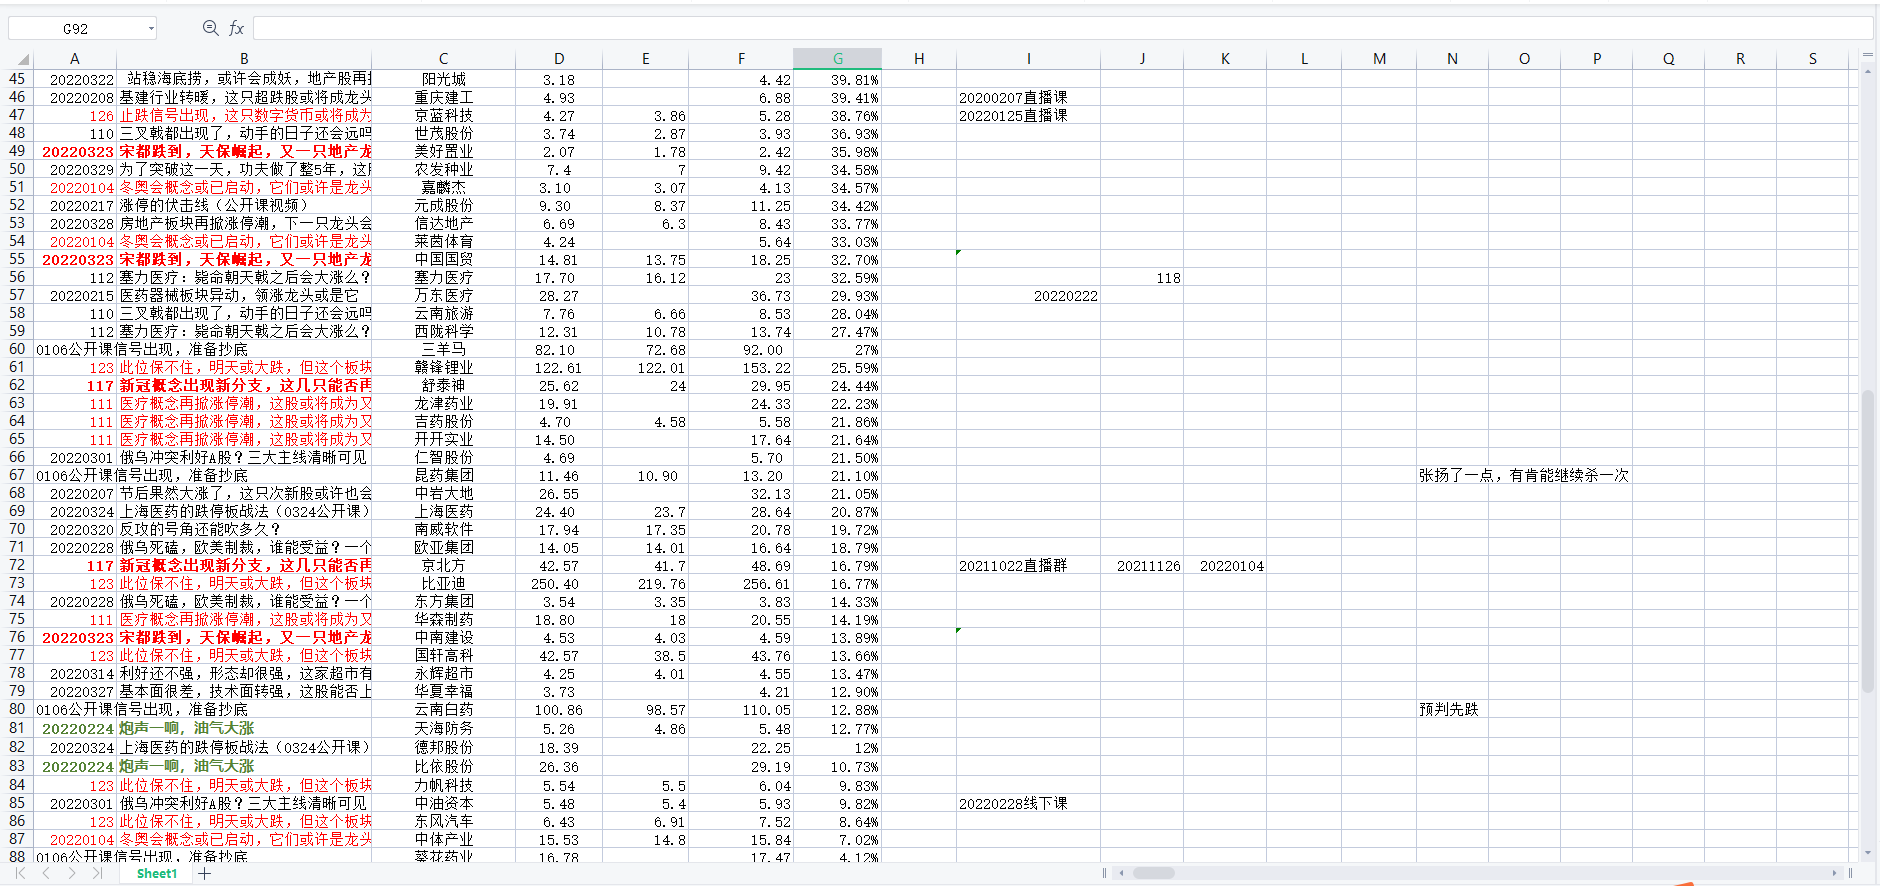Click the horizontal scrollbar left arrow
The width and height of the screenshot is (1880, 886).
coord(1122,873)
